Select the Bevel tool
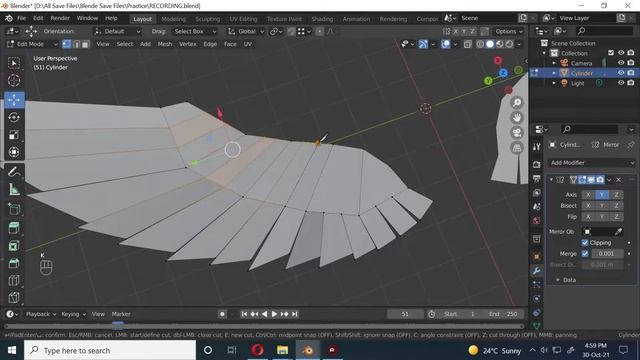The width and height of the screenshot is (640, 360). (x=14, y=263)
